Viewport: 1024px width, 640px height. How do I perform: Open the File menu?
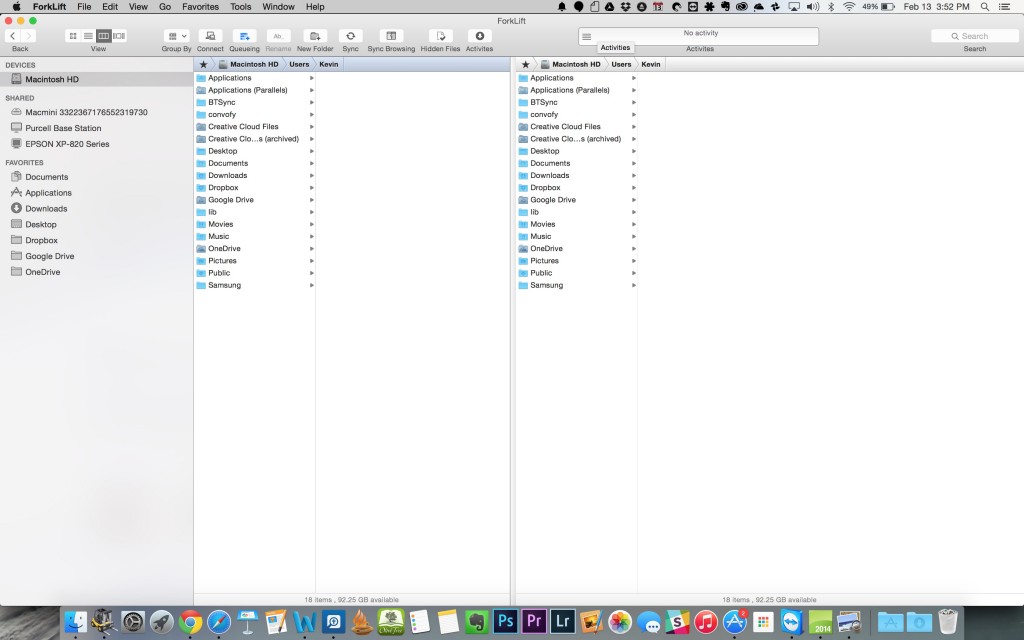click(x=84, y=7)
